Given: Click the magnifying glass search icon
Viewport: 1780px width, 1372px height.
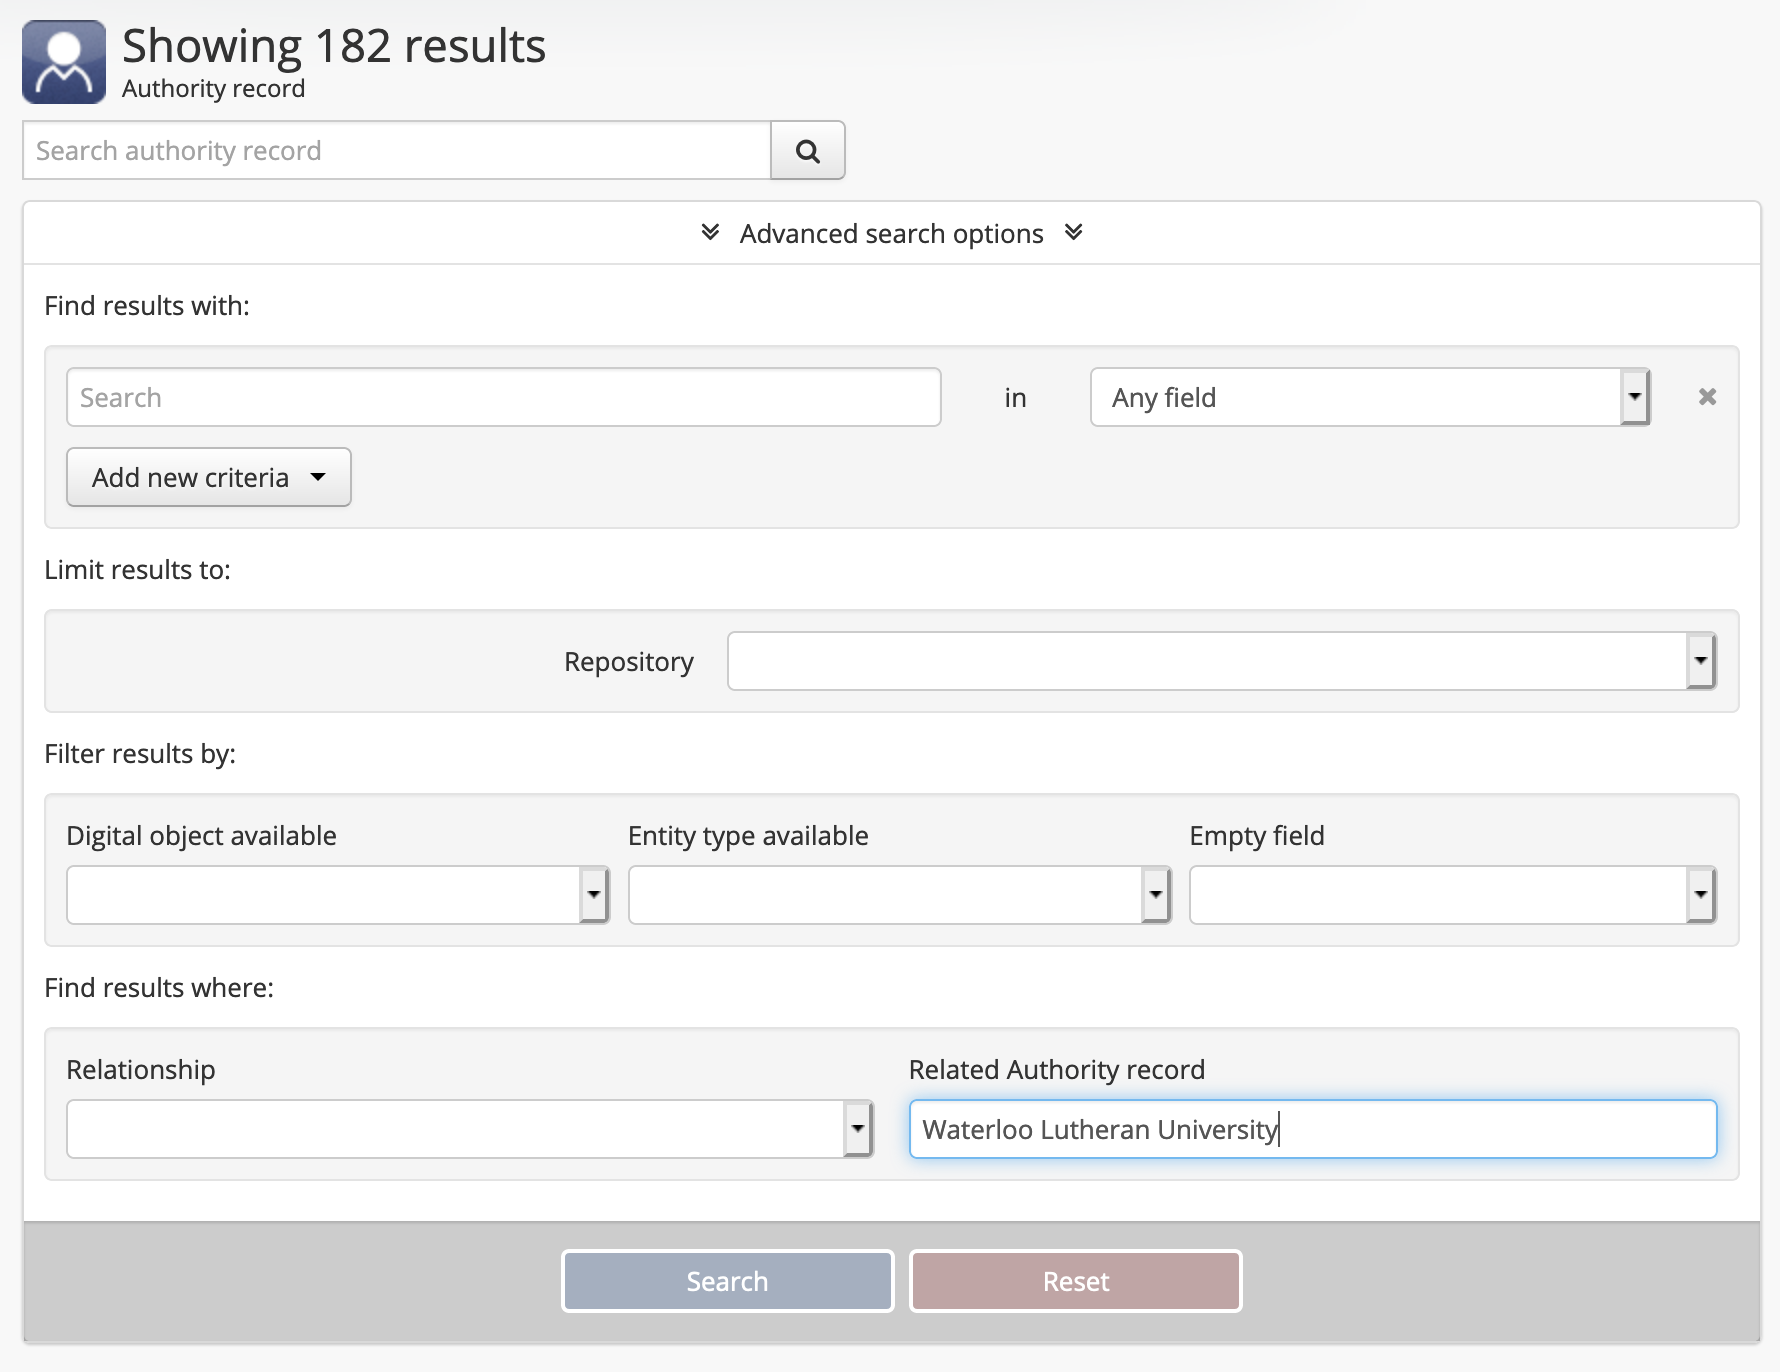Looking at the screenshot, I should [x=807, y=151].
